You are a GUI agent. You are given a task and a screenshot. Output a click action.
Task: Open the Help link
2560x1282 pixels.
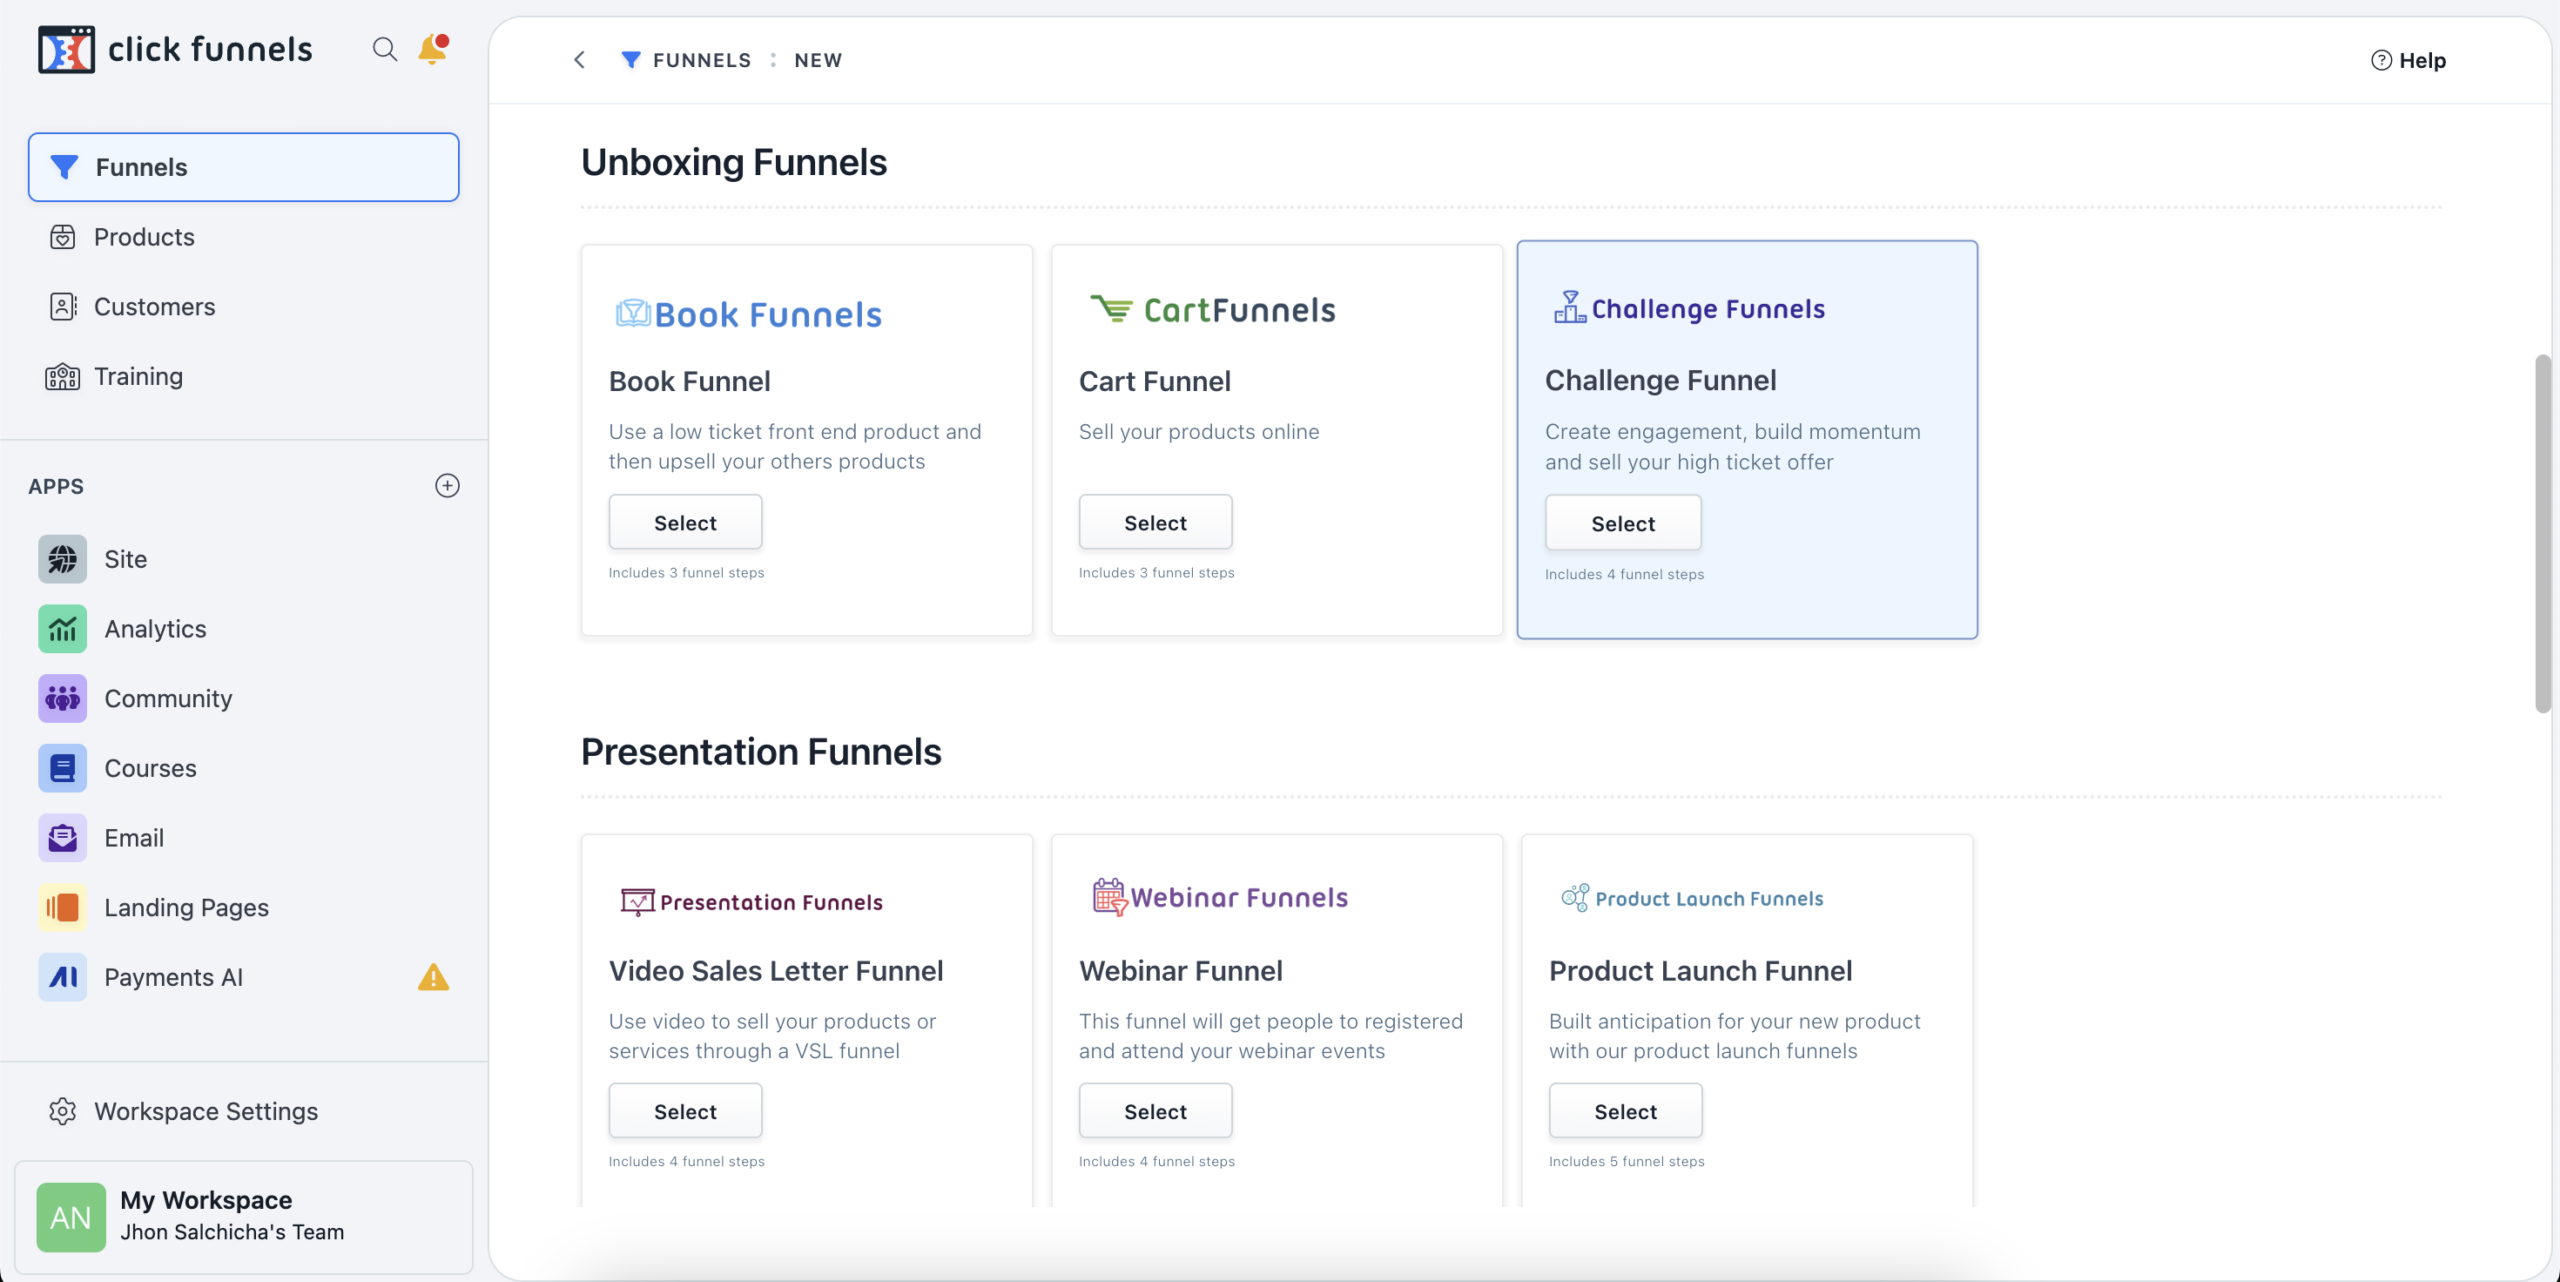click(x=2408, y=60)
